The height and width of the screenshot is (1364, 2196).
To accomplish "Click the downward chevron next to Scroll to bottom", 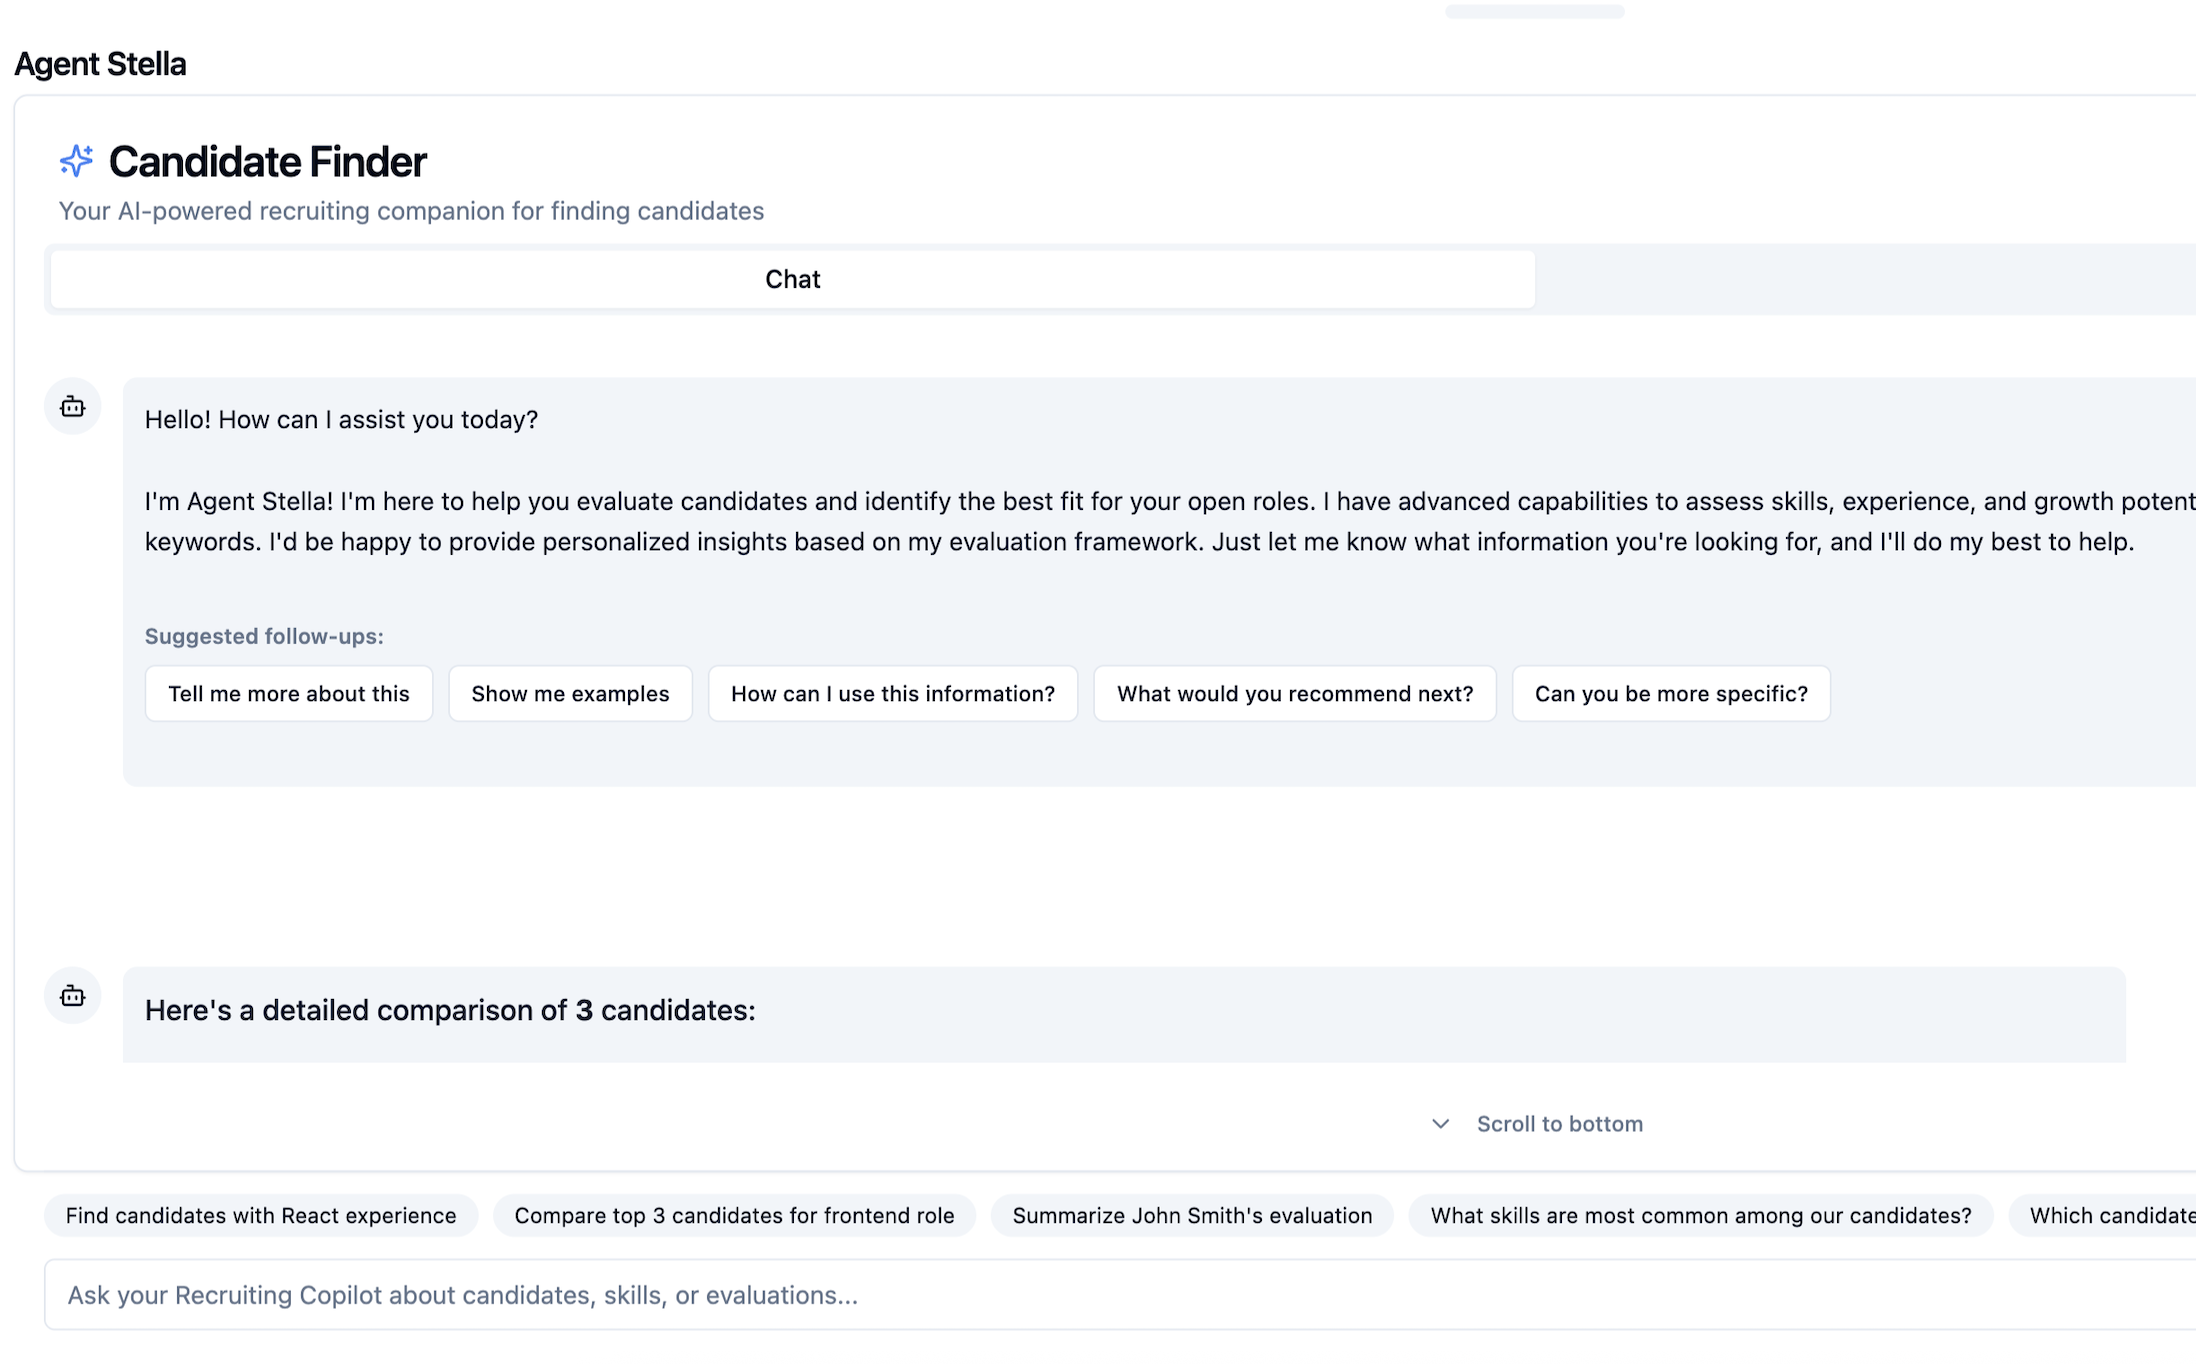I will [x=1441, y=1123].
